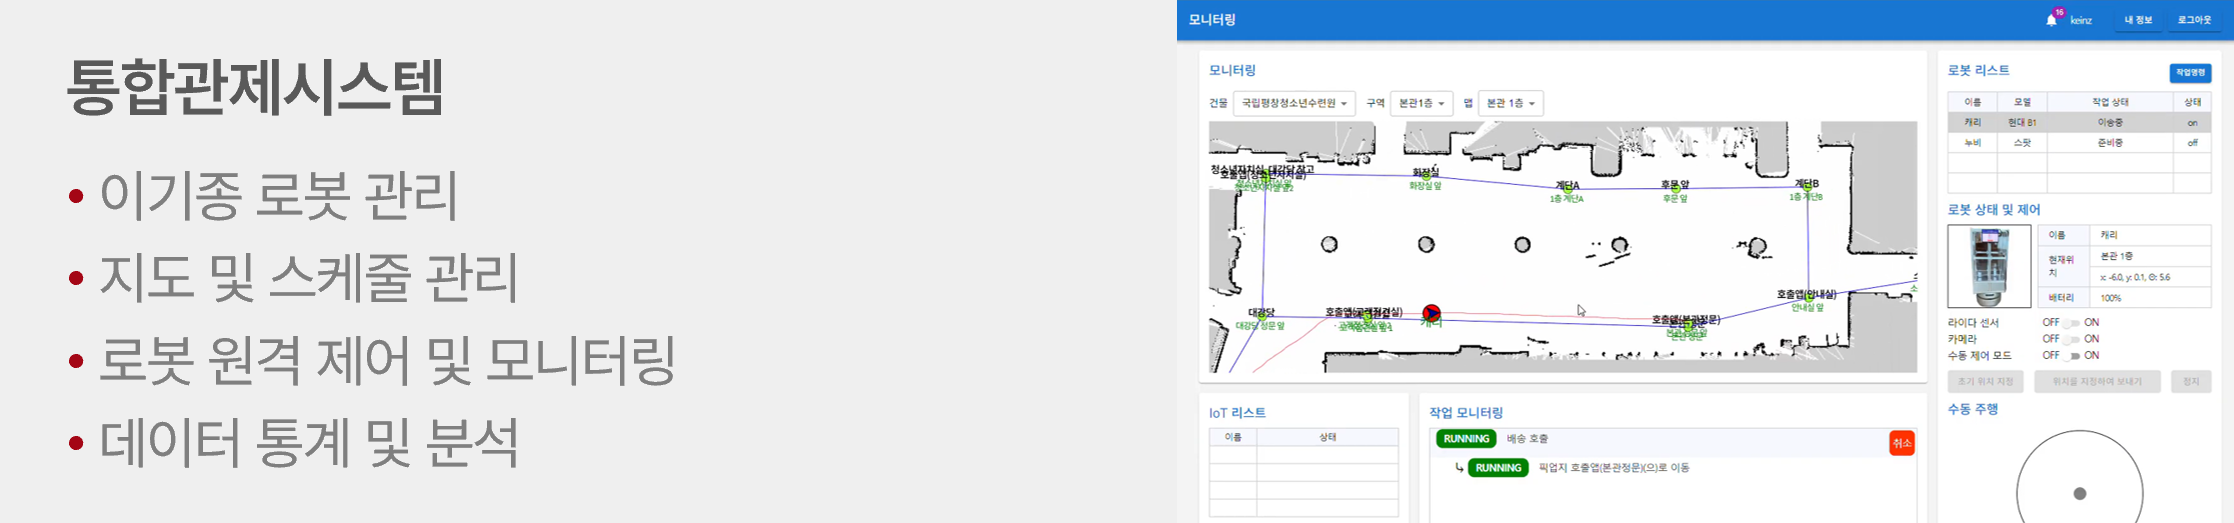Click the 내 정보 button
Image resolution: width=2234 pixels, height=523 pixels.
click(2138, 20)
